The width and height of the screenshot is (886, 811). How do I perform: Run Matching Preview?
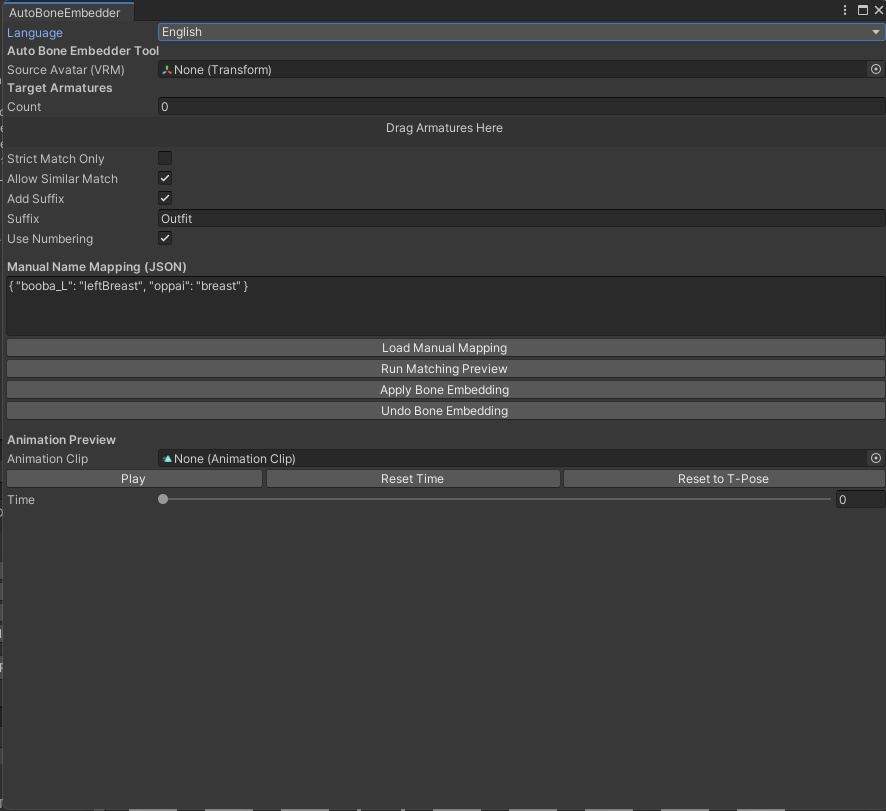pyautogui.click(x=444, y=368)
